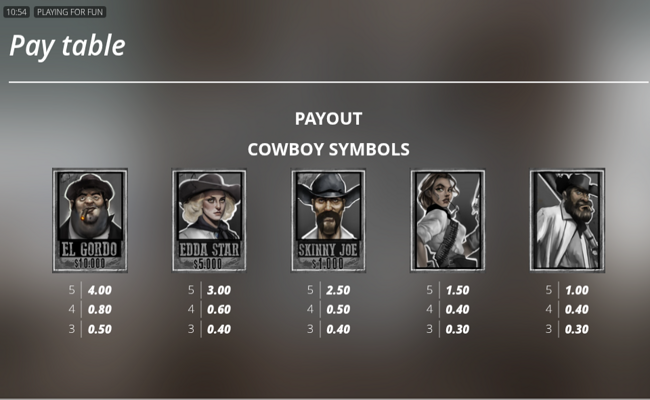
Task: Select the Edda Star poster symbol
Action: pos(209,220)
